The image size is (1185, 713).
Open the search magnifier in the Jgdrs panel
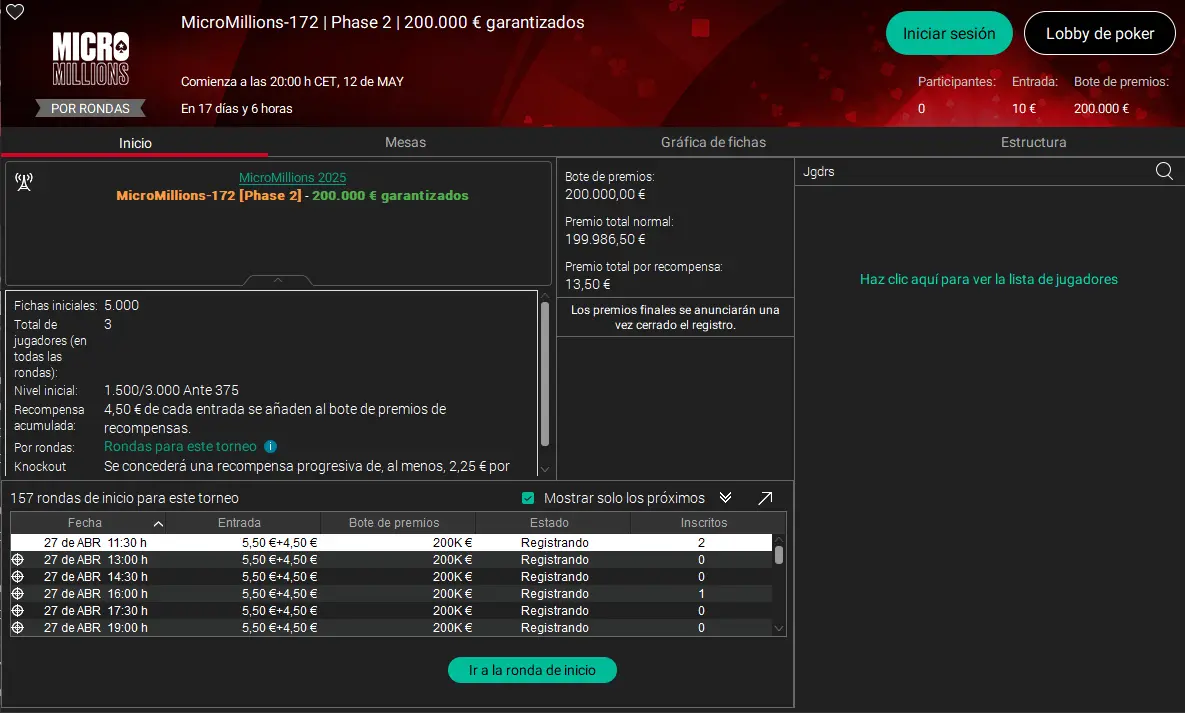(x=1163, y=171)
